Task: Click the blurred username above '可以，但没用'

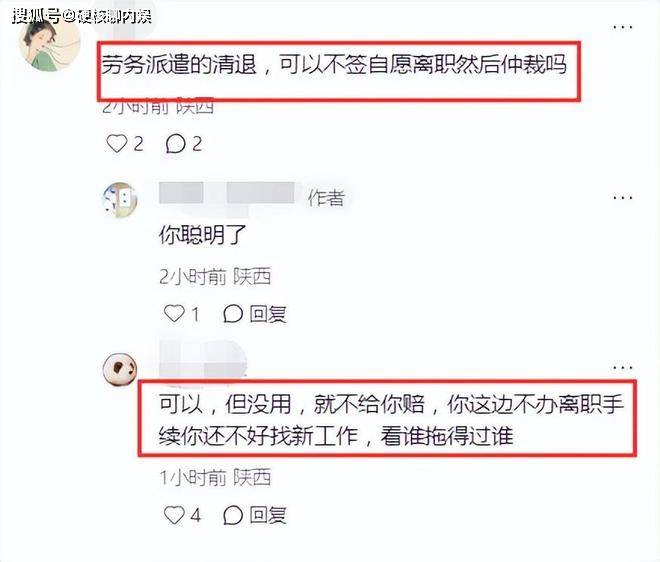Action: click(x=202, y=359)
